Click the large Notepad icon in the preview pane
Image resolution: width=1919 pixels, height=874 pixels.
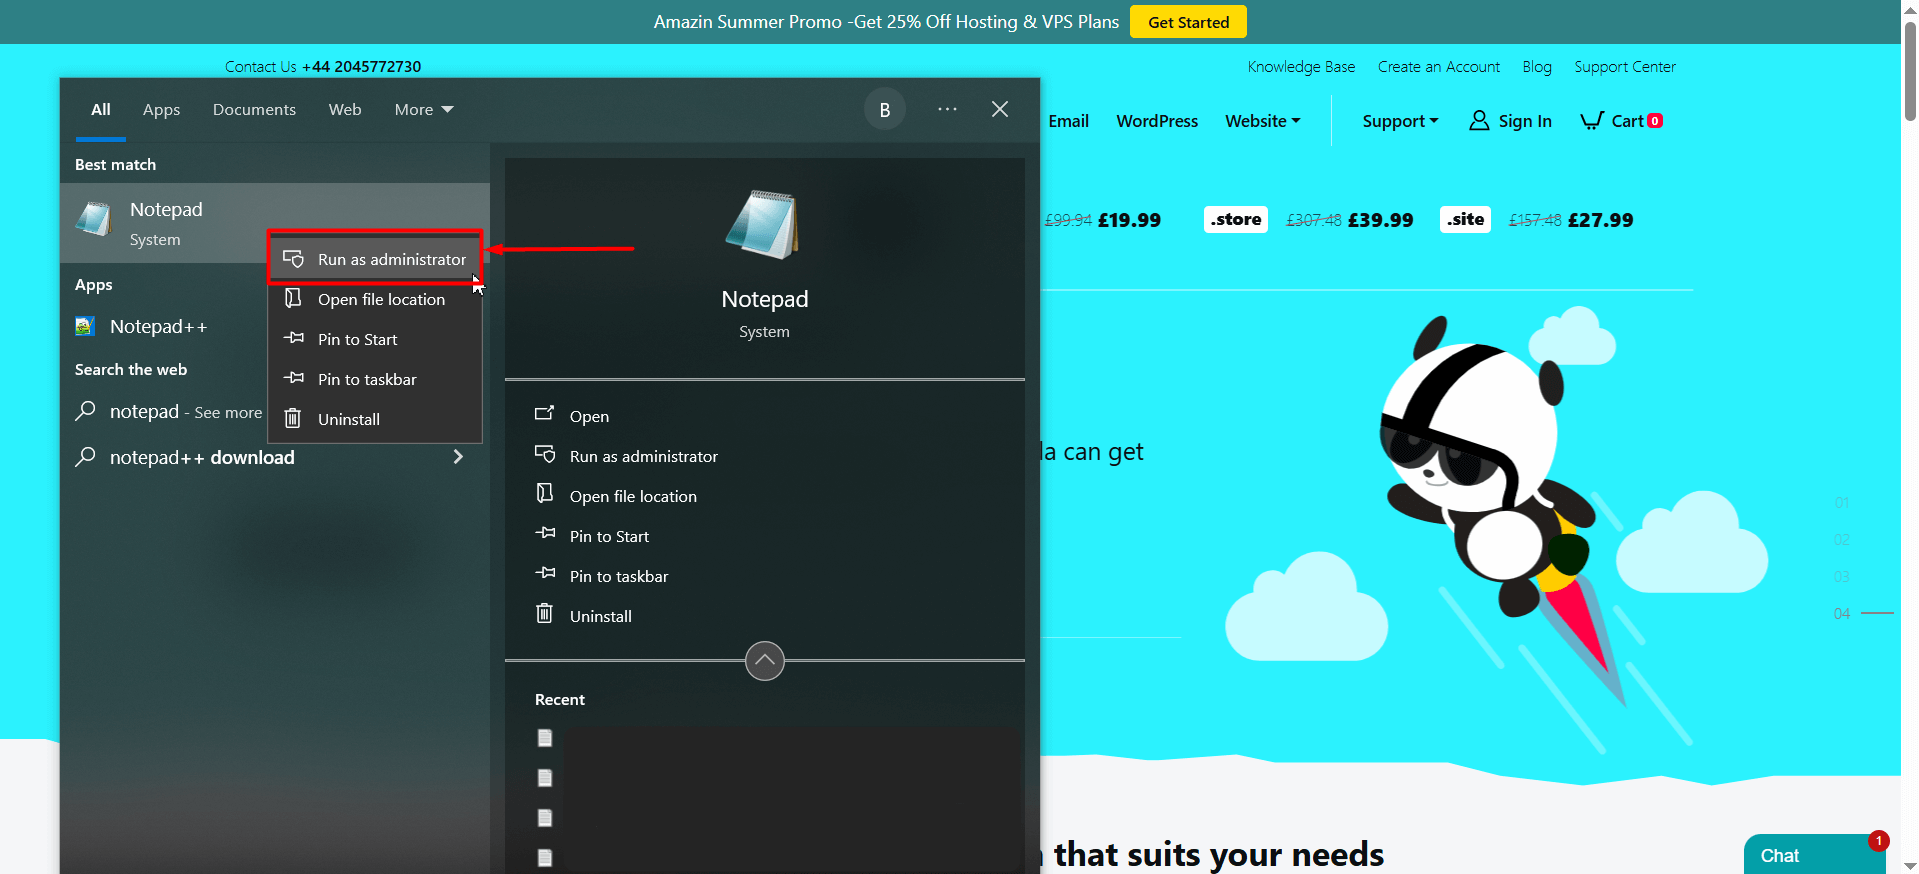point(764,225)
